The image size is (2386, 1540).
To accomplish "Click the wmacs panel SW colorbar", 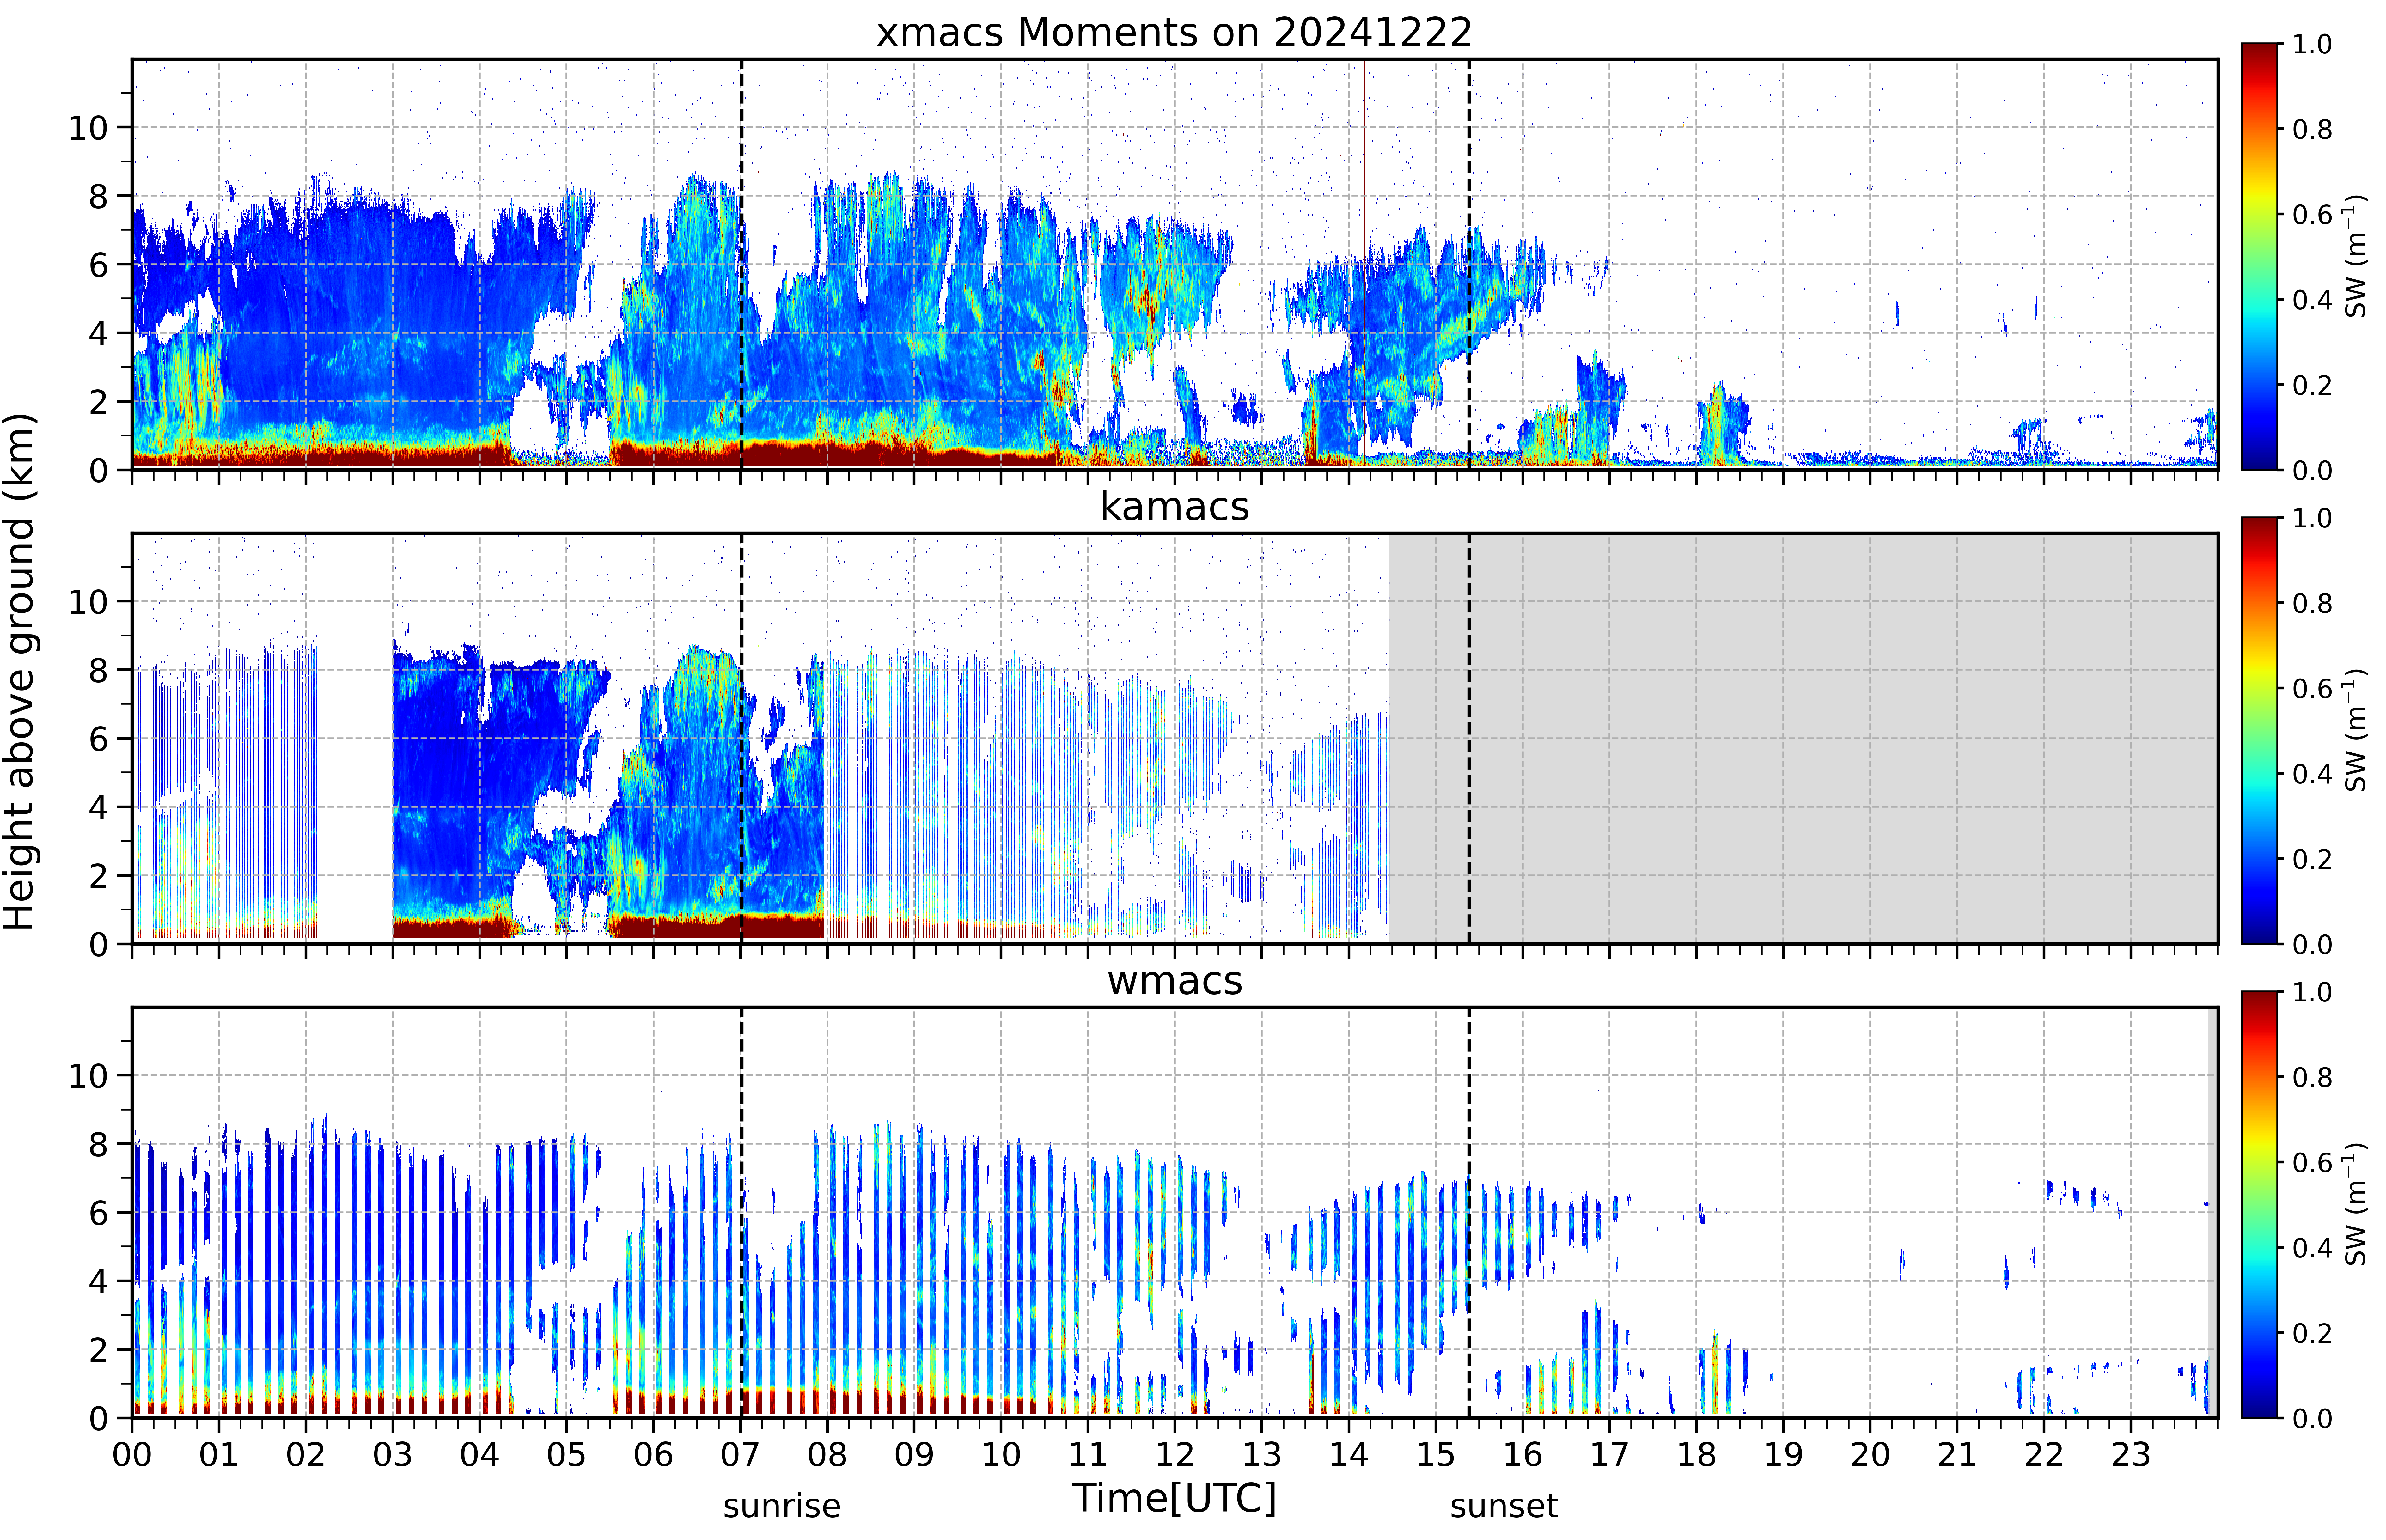I will 2259,1204.
